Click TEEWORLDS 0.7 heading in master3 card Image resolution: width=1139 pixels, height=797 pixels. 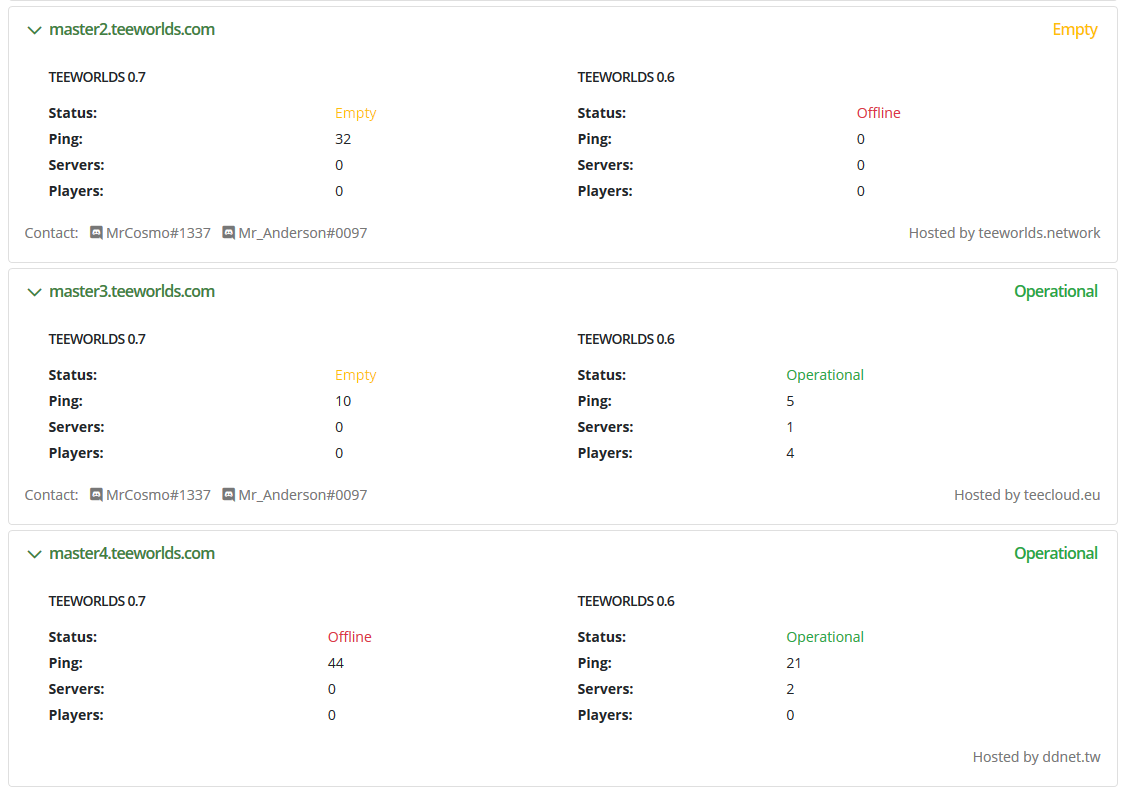click(97, 339)
